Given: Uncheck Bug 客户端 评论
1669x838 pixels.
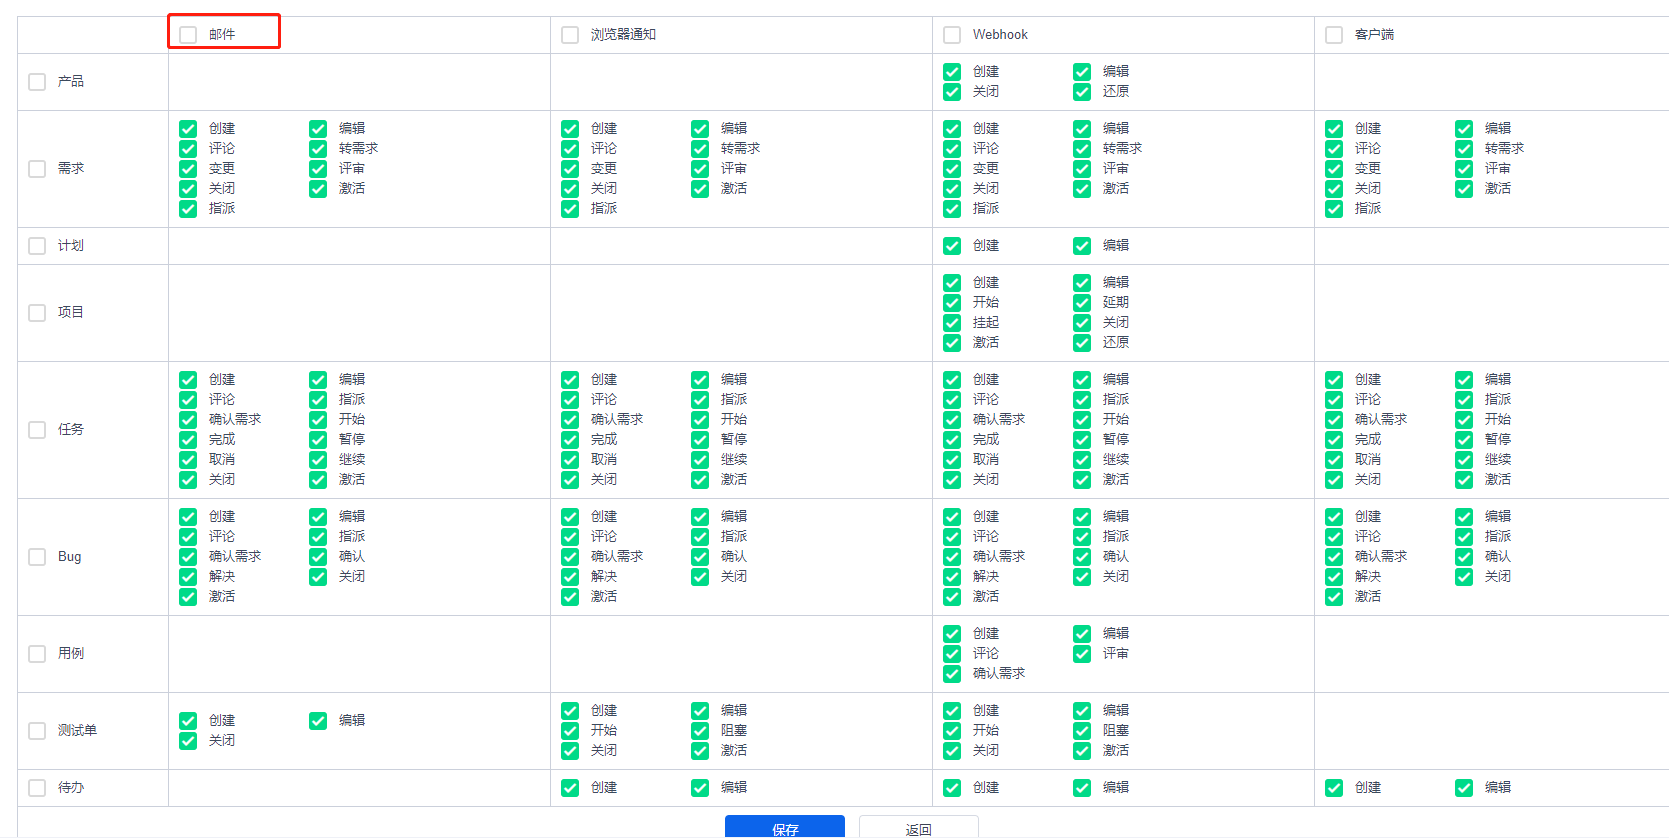Looking at the screenshot, I should click(1334, 537).
